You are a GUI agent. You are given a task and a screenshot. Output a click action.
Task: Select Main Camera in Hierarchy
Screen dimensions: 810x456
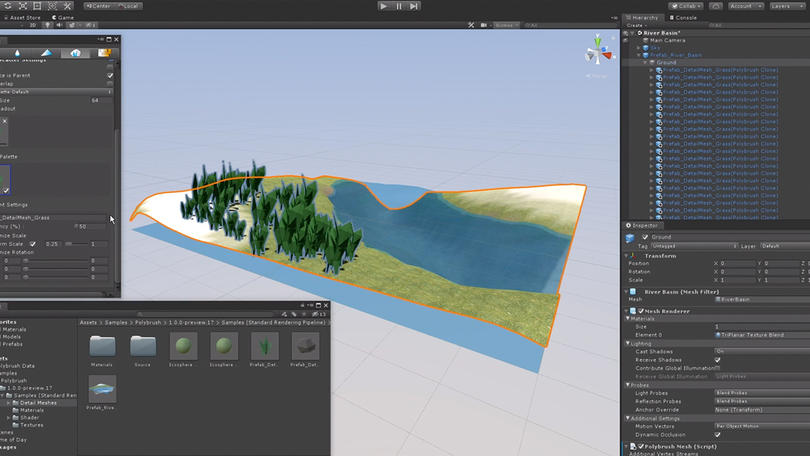coord(667,40)
